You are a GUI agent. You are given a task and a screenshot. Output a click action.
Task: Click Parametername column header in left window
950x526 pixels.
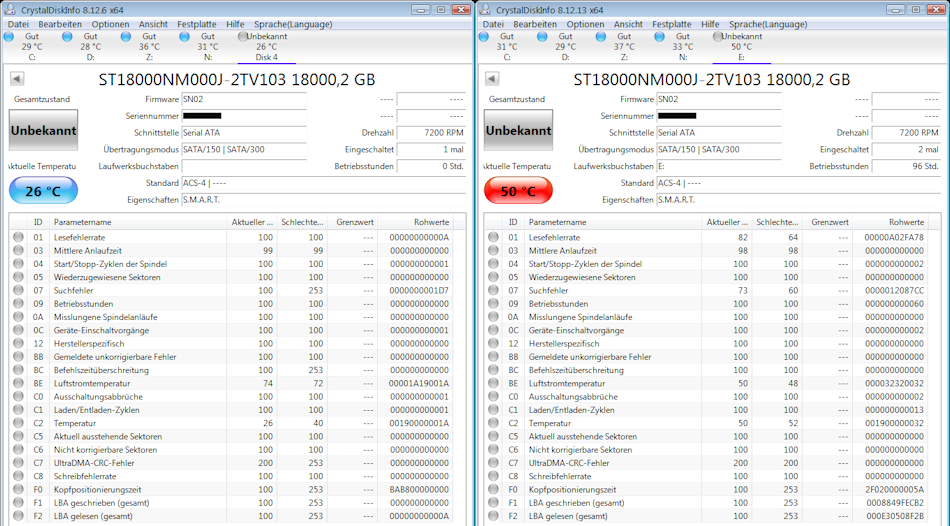tap(137, 222)
